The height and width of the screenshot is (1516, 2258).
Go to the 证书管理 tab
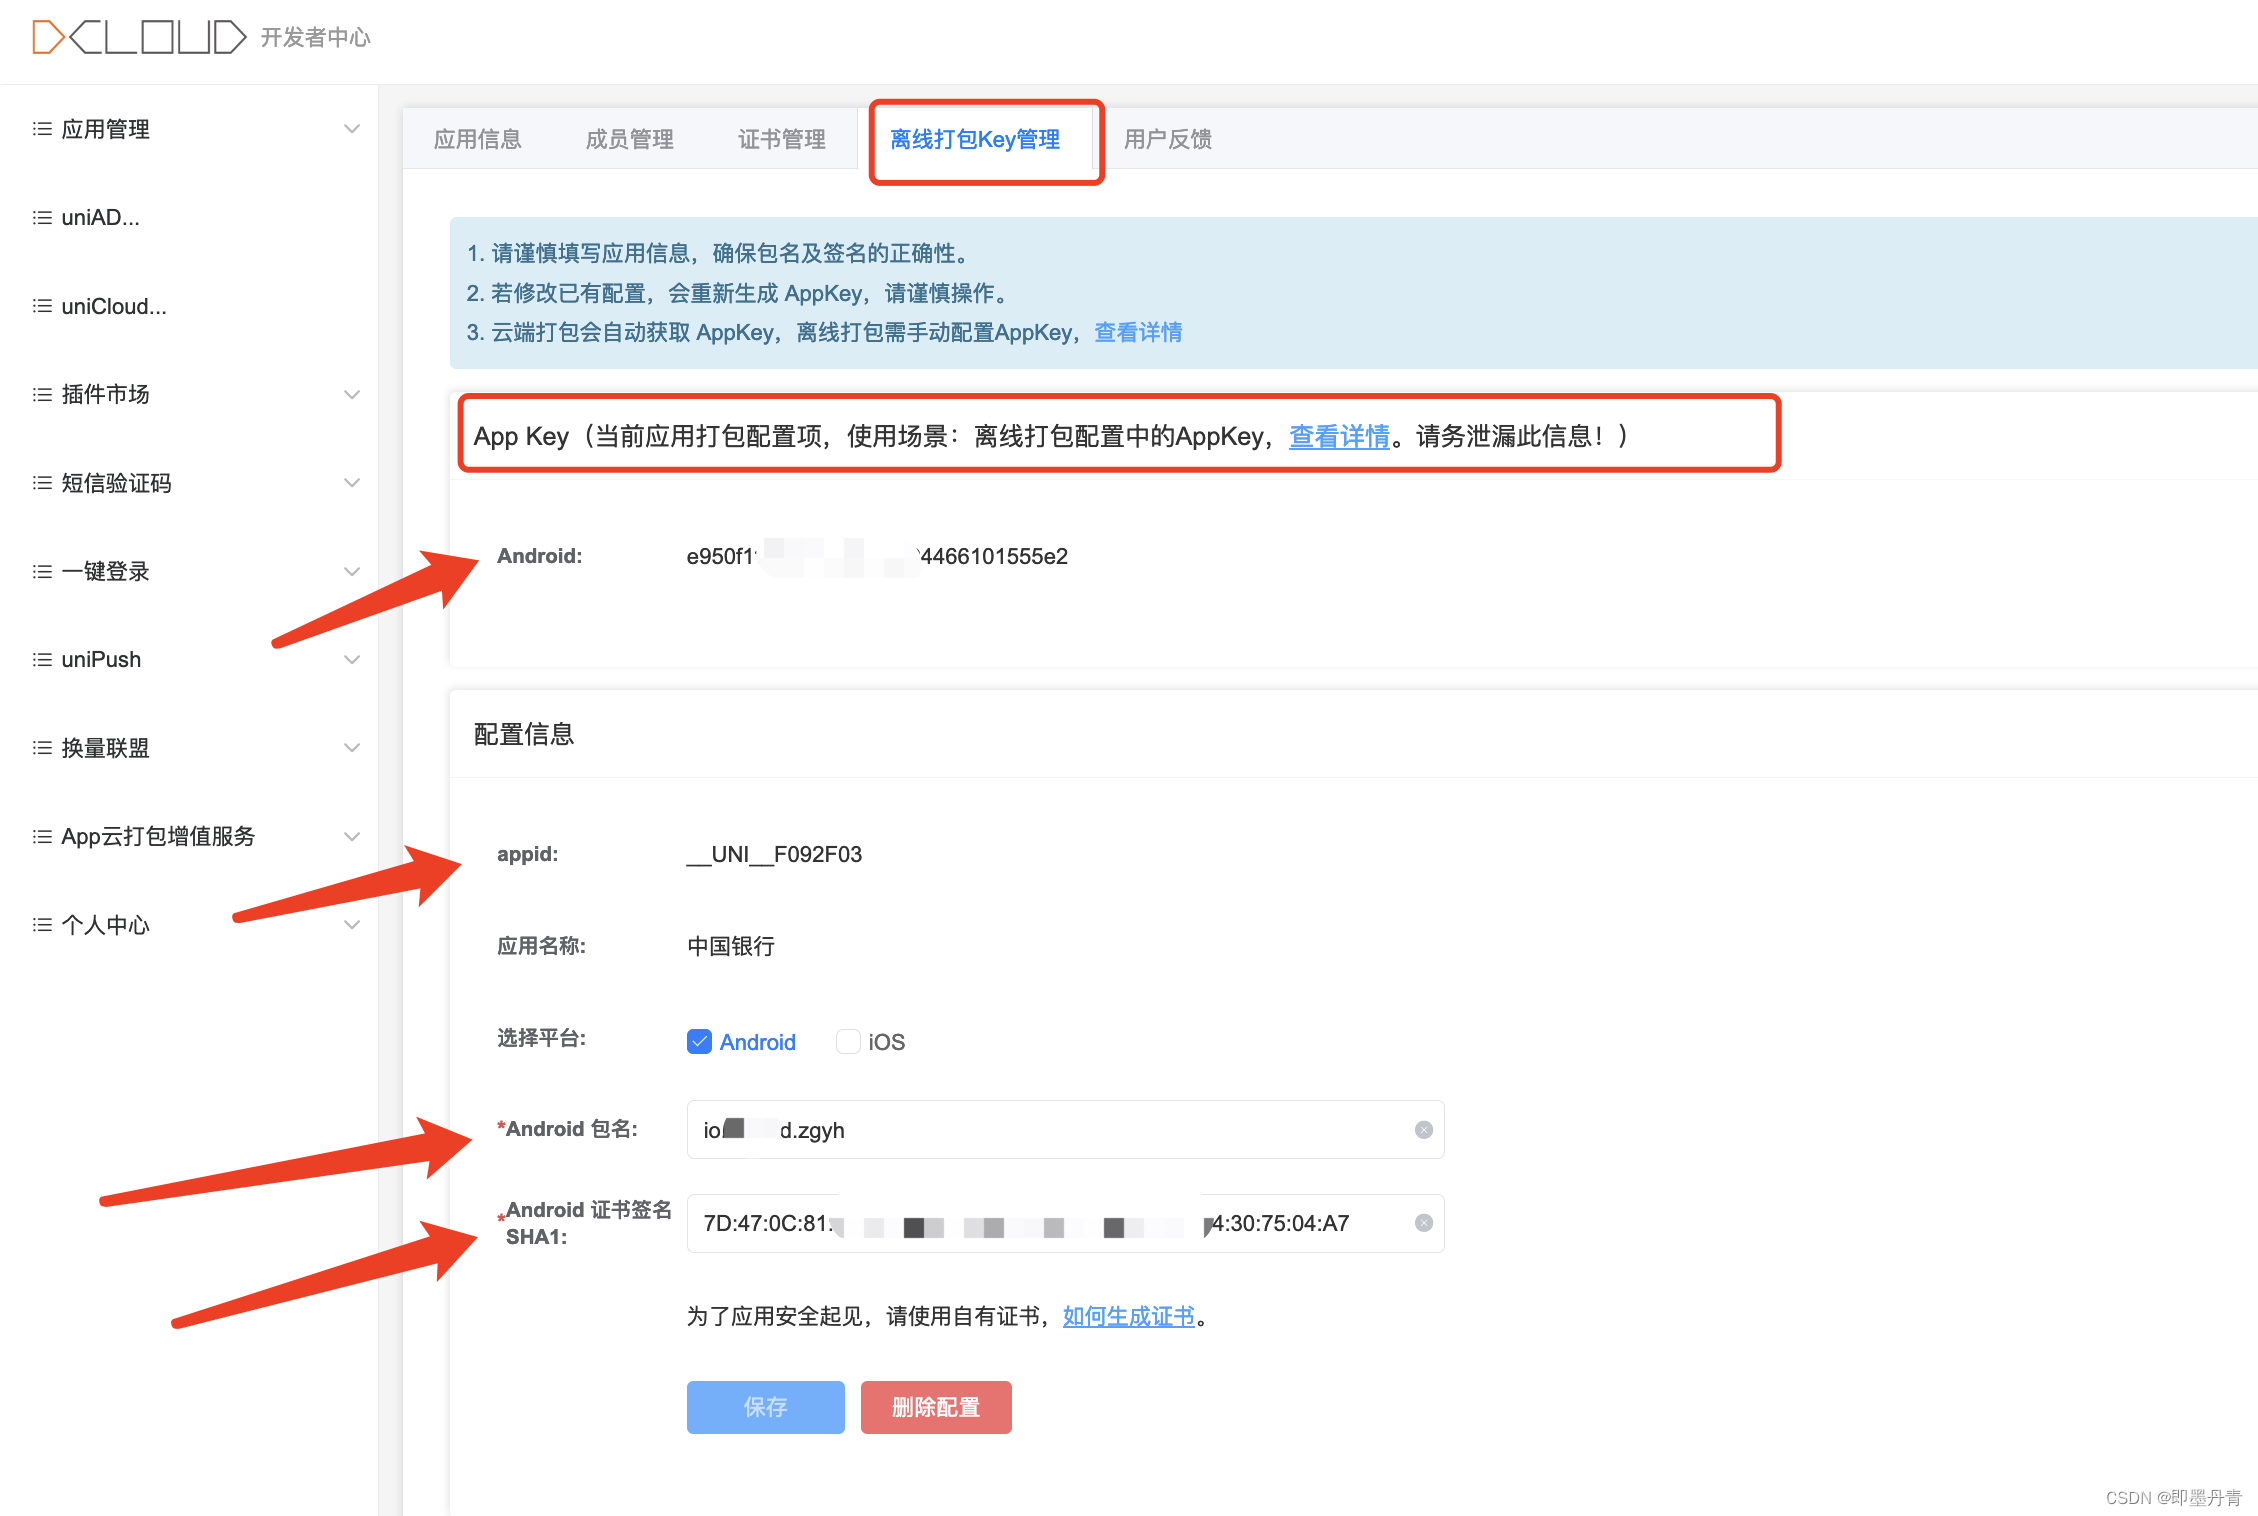point(782,139)
